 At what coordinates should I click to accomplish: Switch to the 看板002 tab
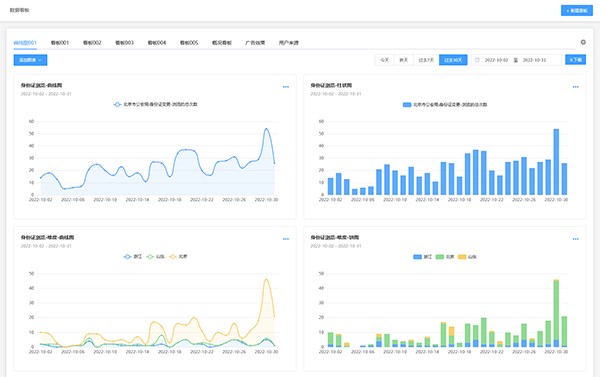point(92,42)
